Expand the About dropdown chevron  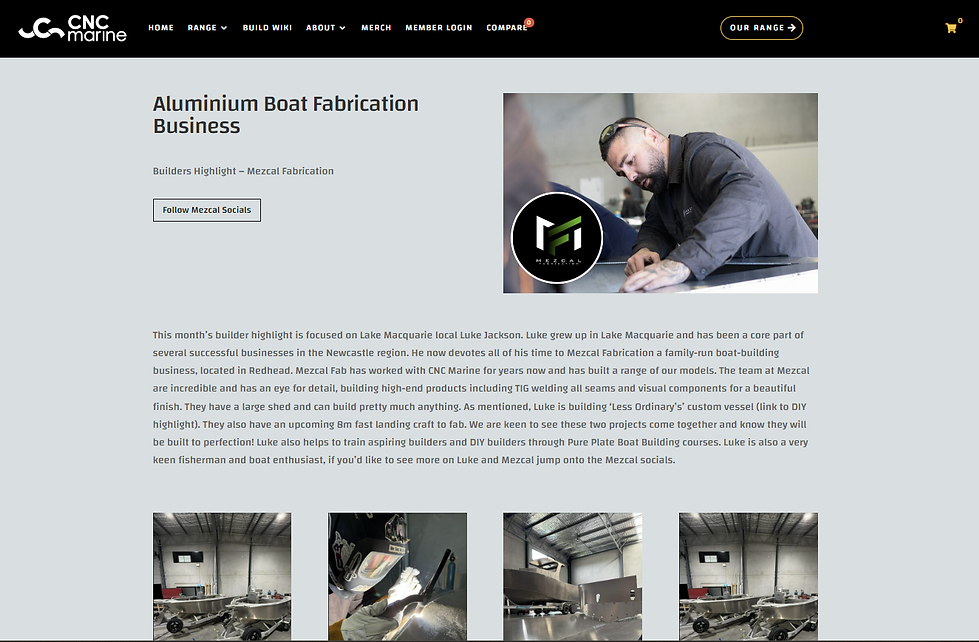click(342, 28)
